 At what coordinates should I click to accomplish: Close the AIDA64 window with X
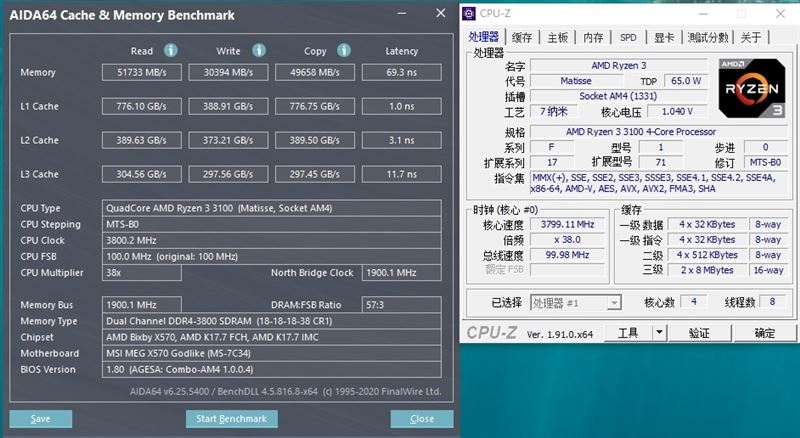pos(441,13)
